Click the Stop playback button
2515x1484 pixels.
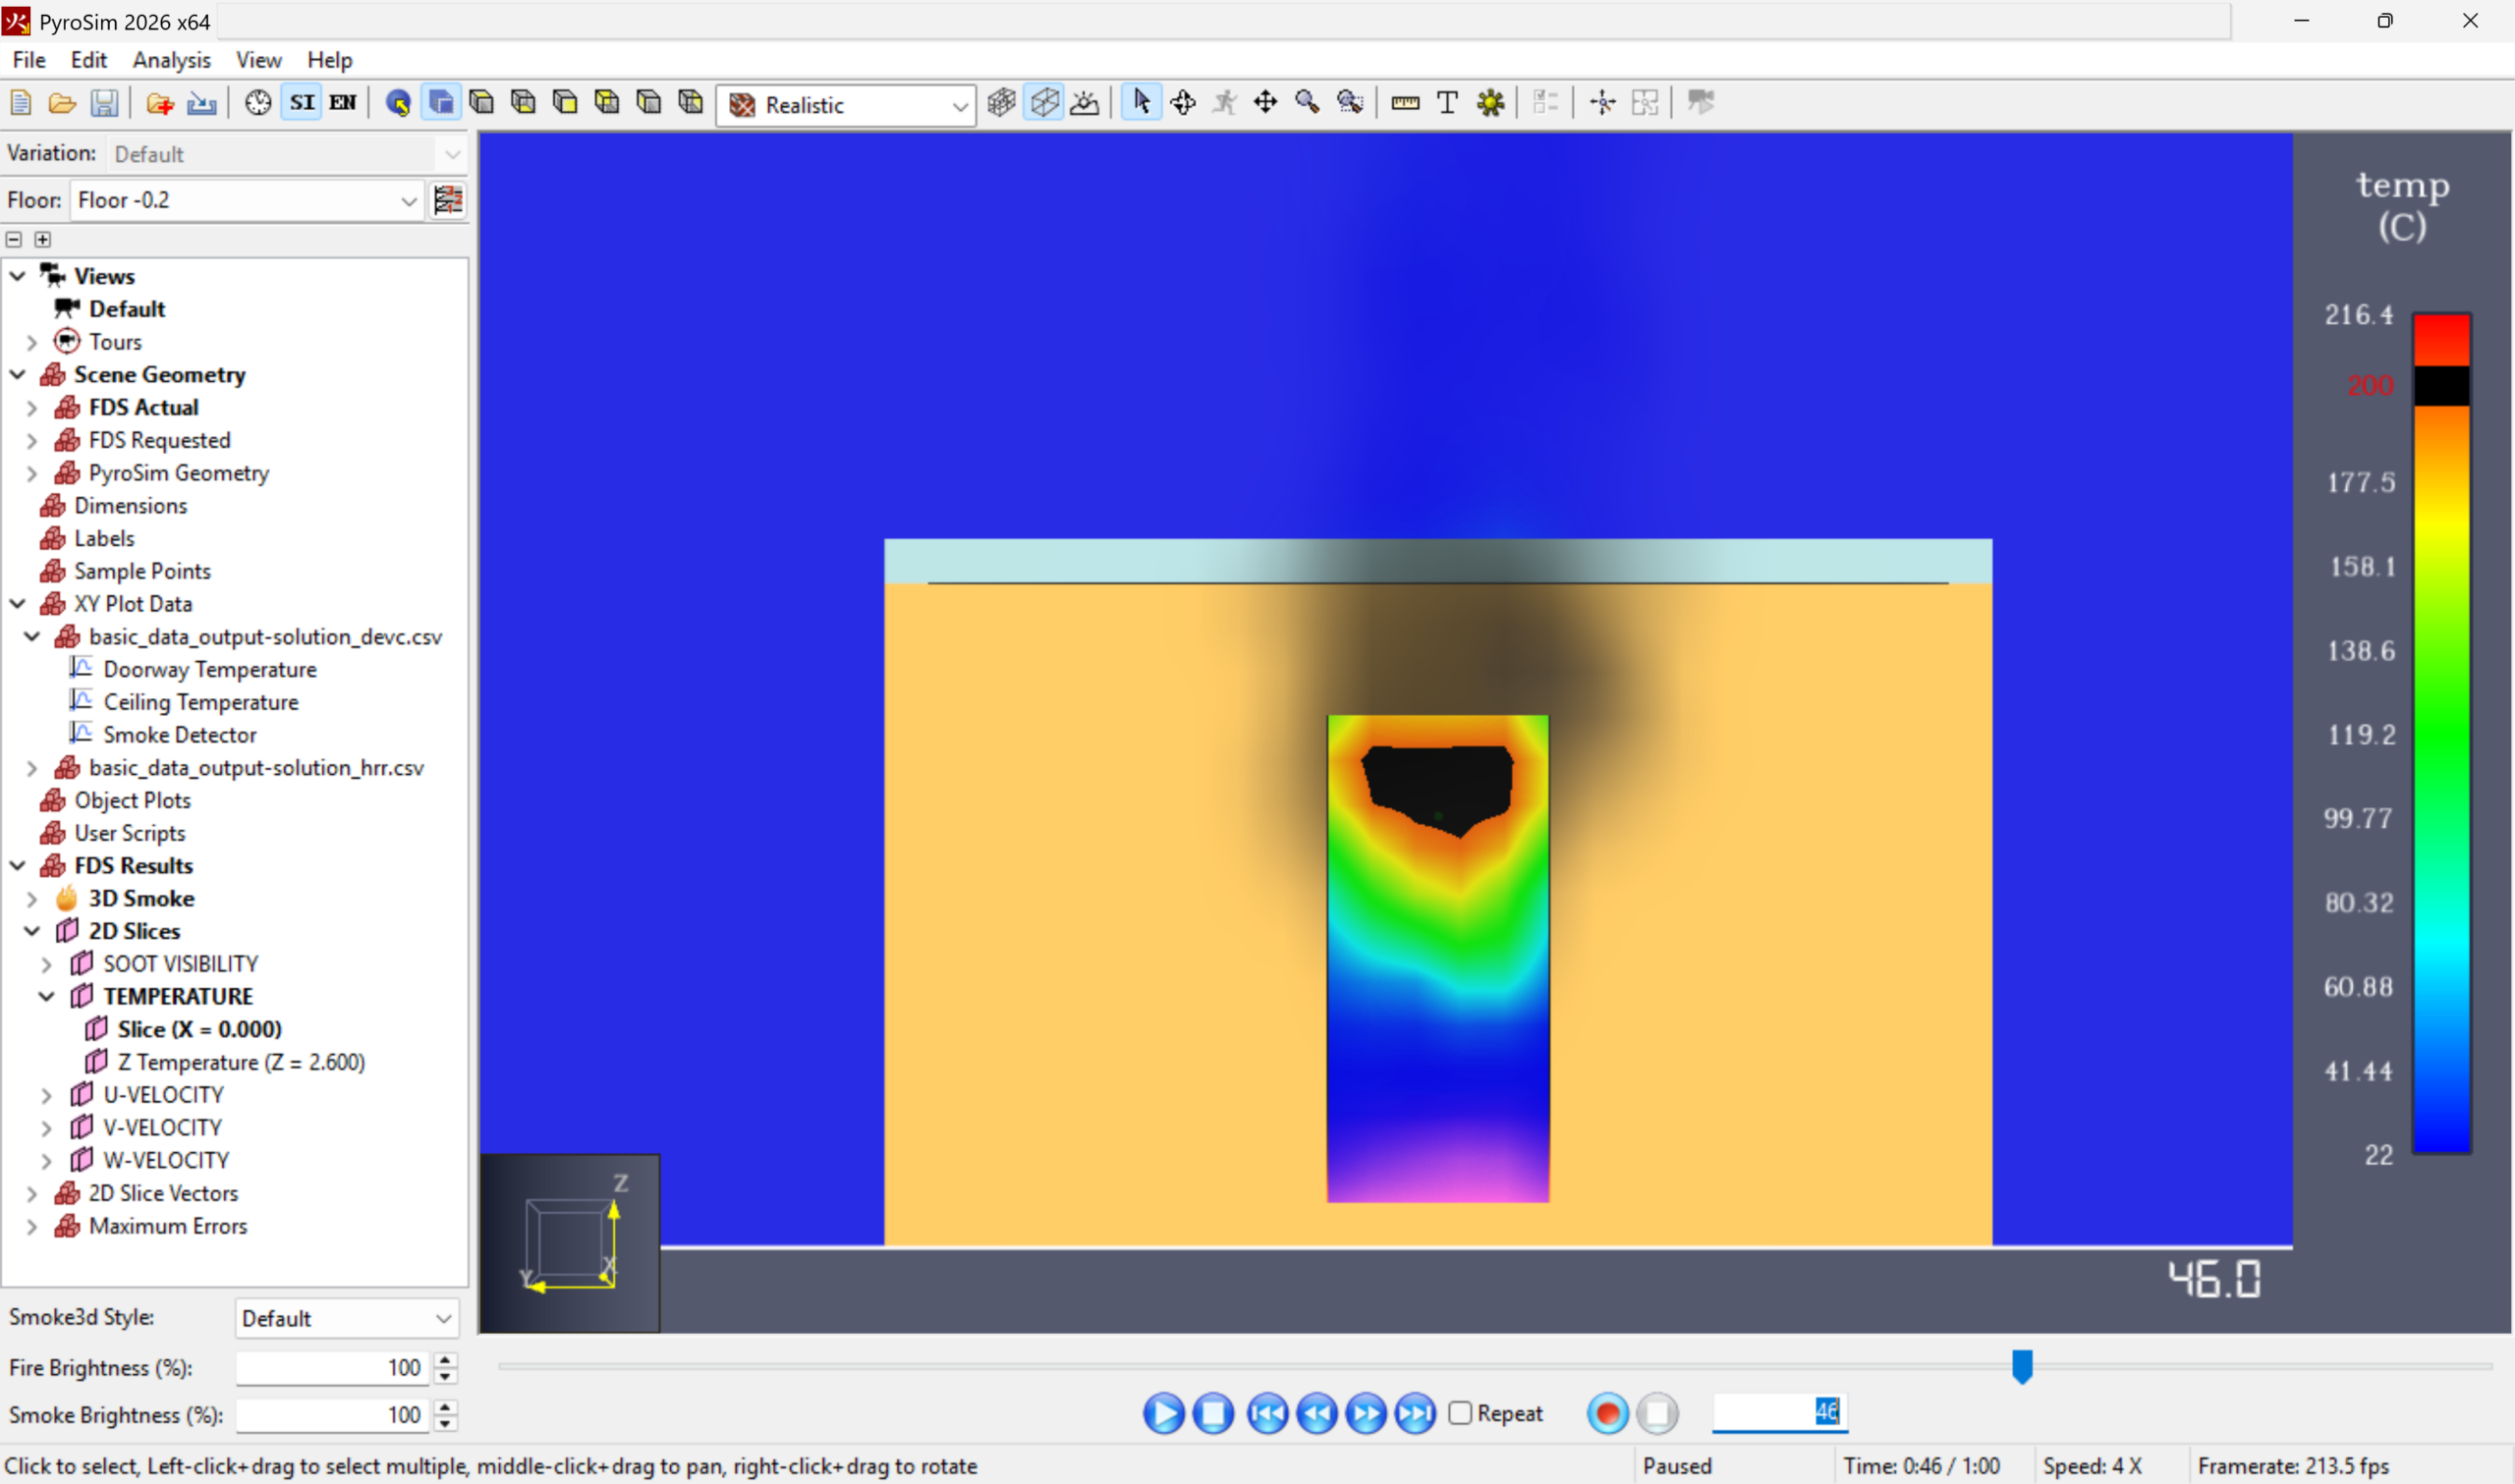[1213, 1413]
